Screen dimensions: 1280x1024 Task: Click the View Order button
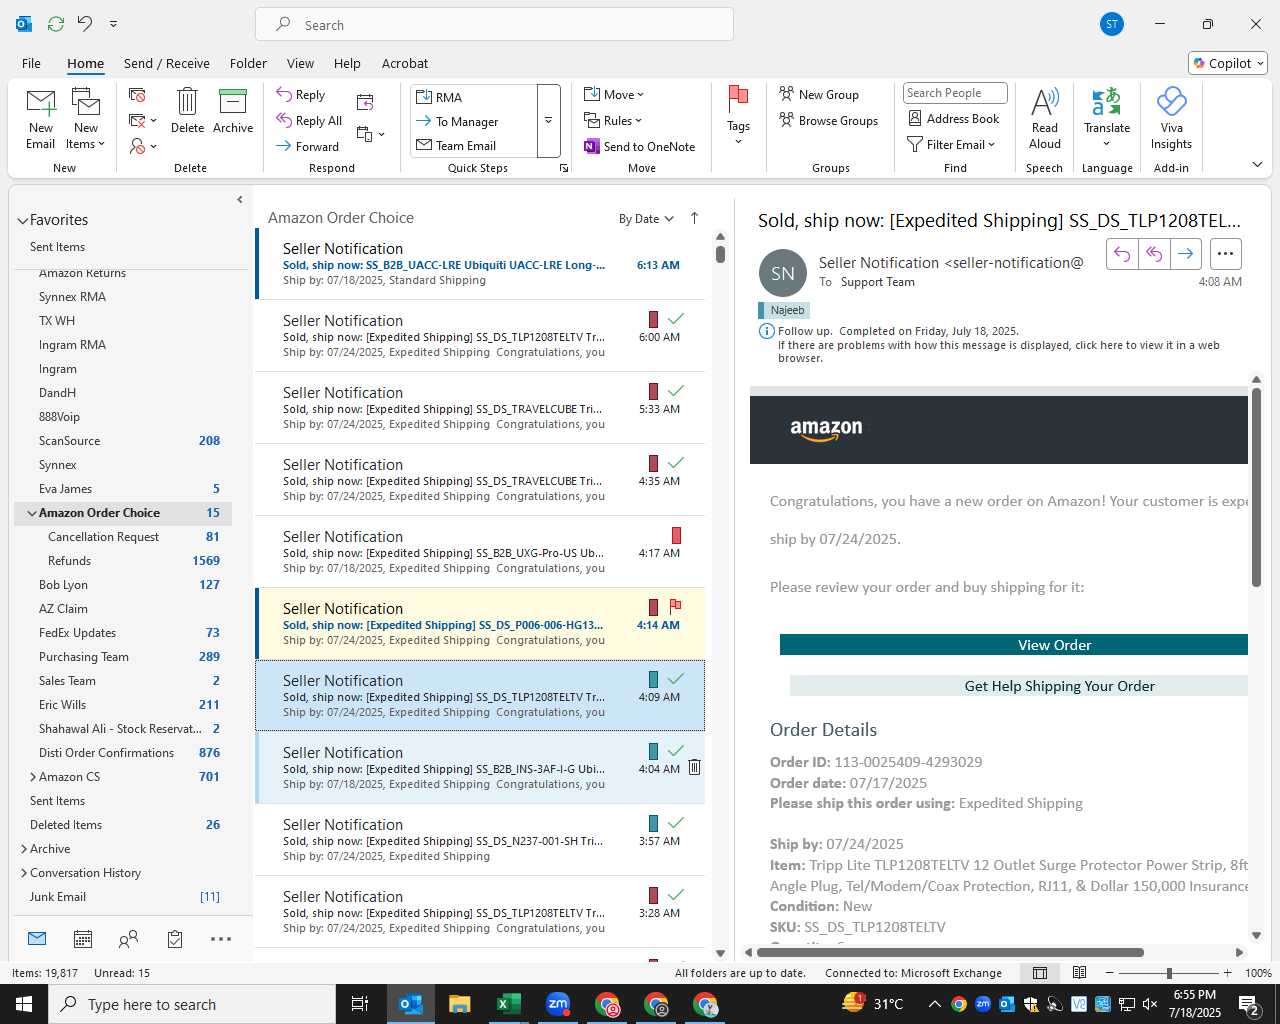coord(1014,645)
